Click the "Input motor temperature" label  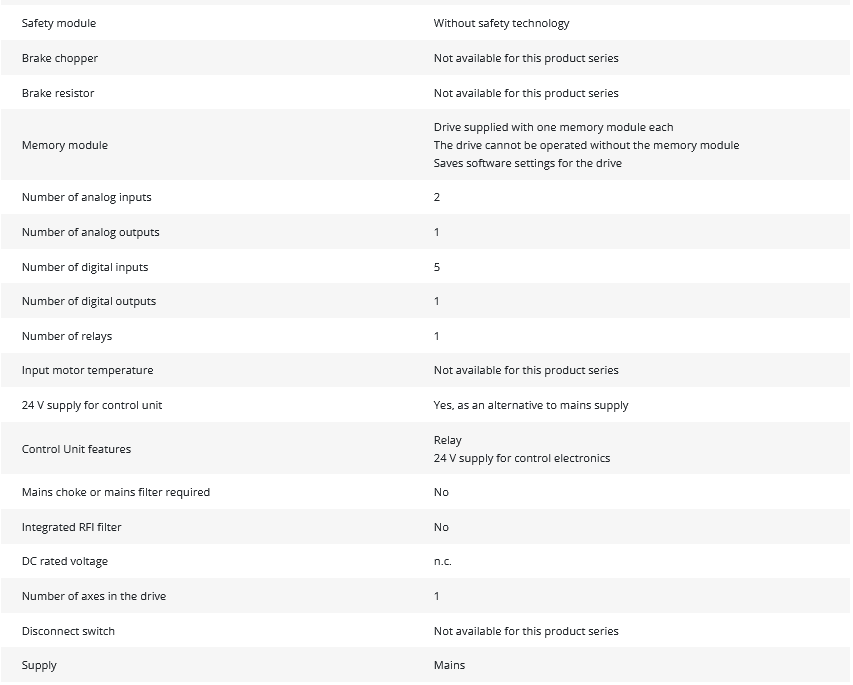(87, 370)
